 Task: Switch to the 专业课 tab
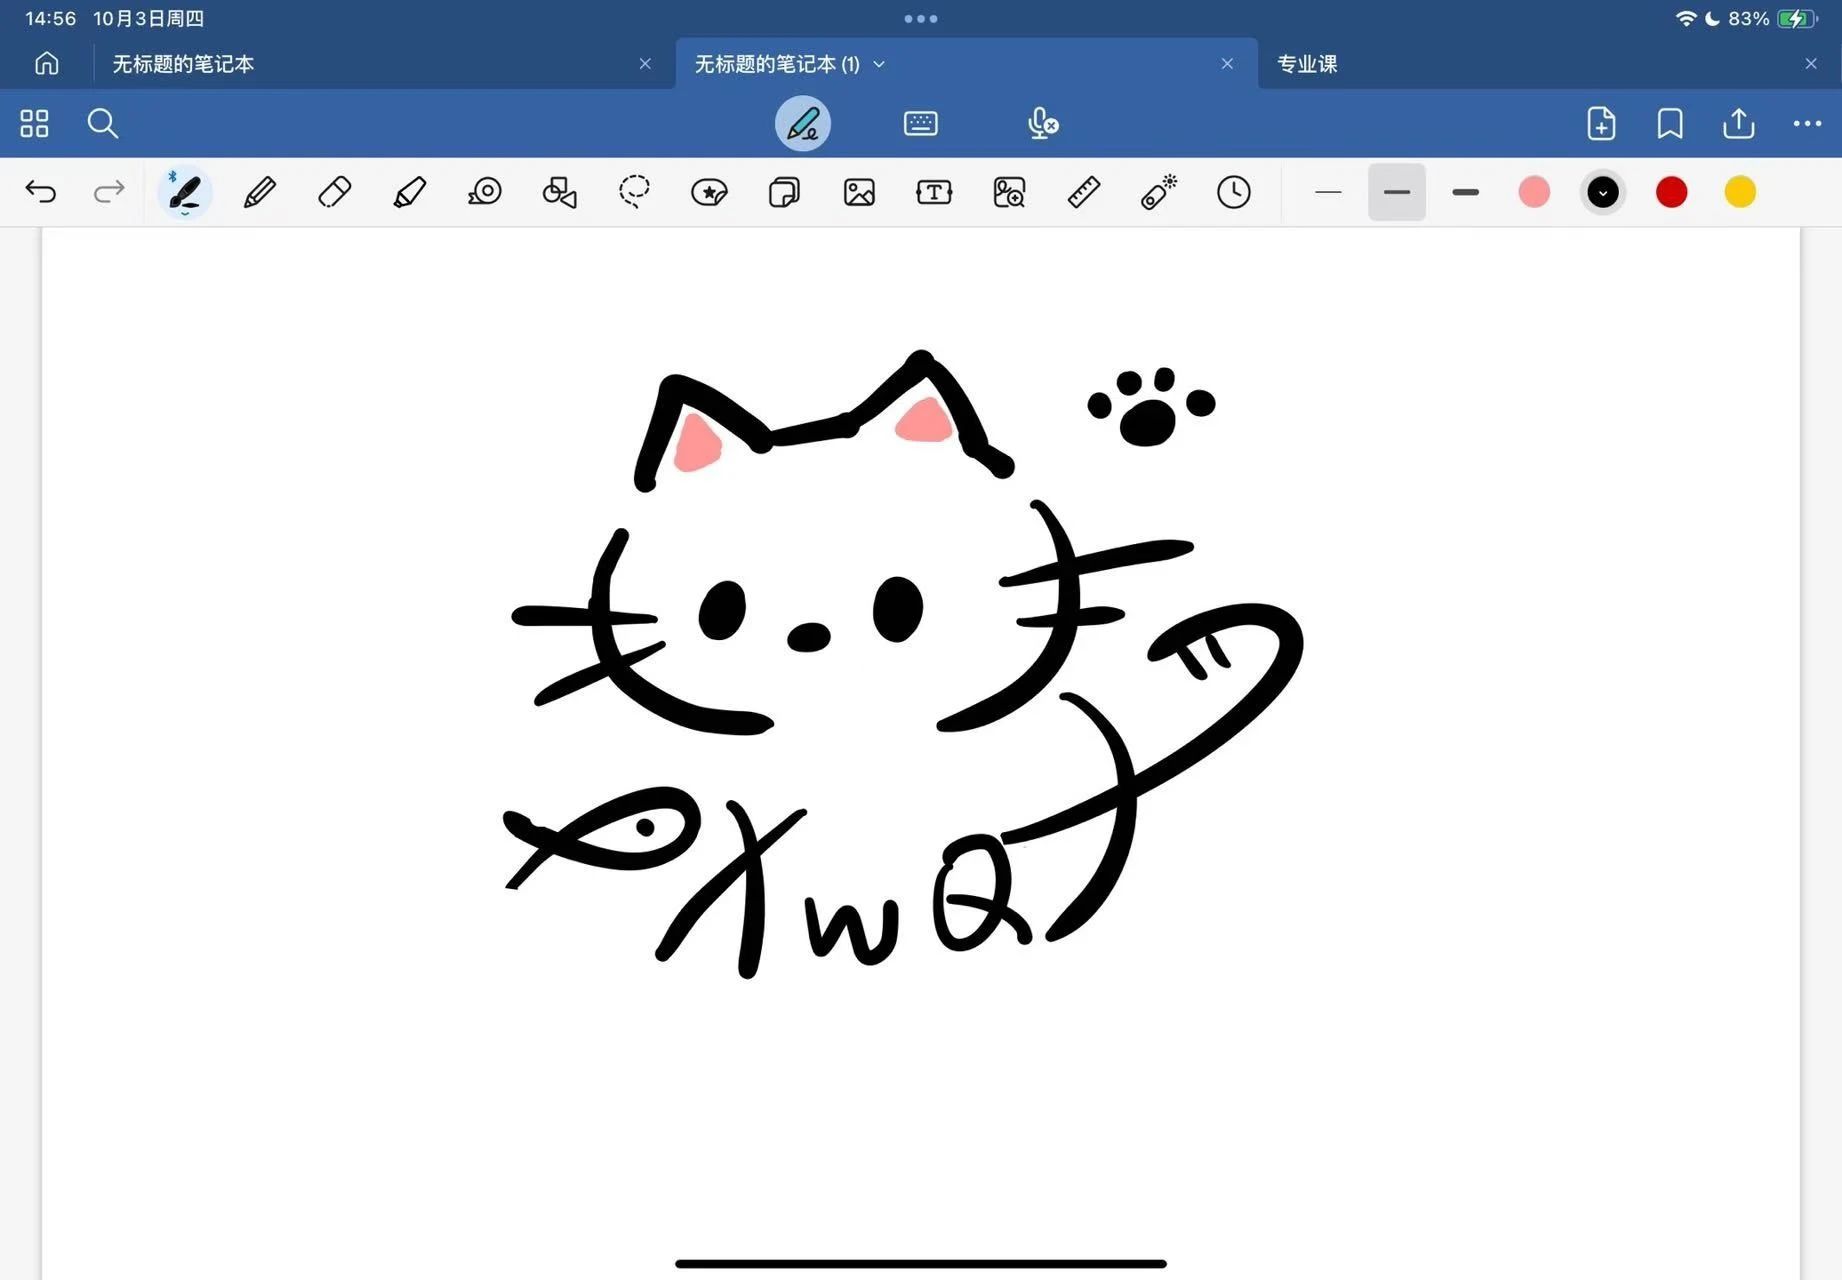pos(1307,64)
